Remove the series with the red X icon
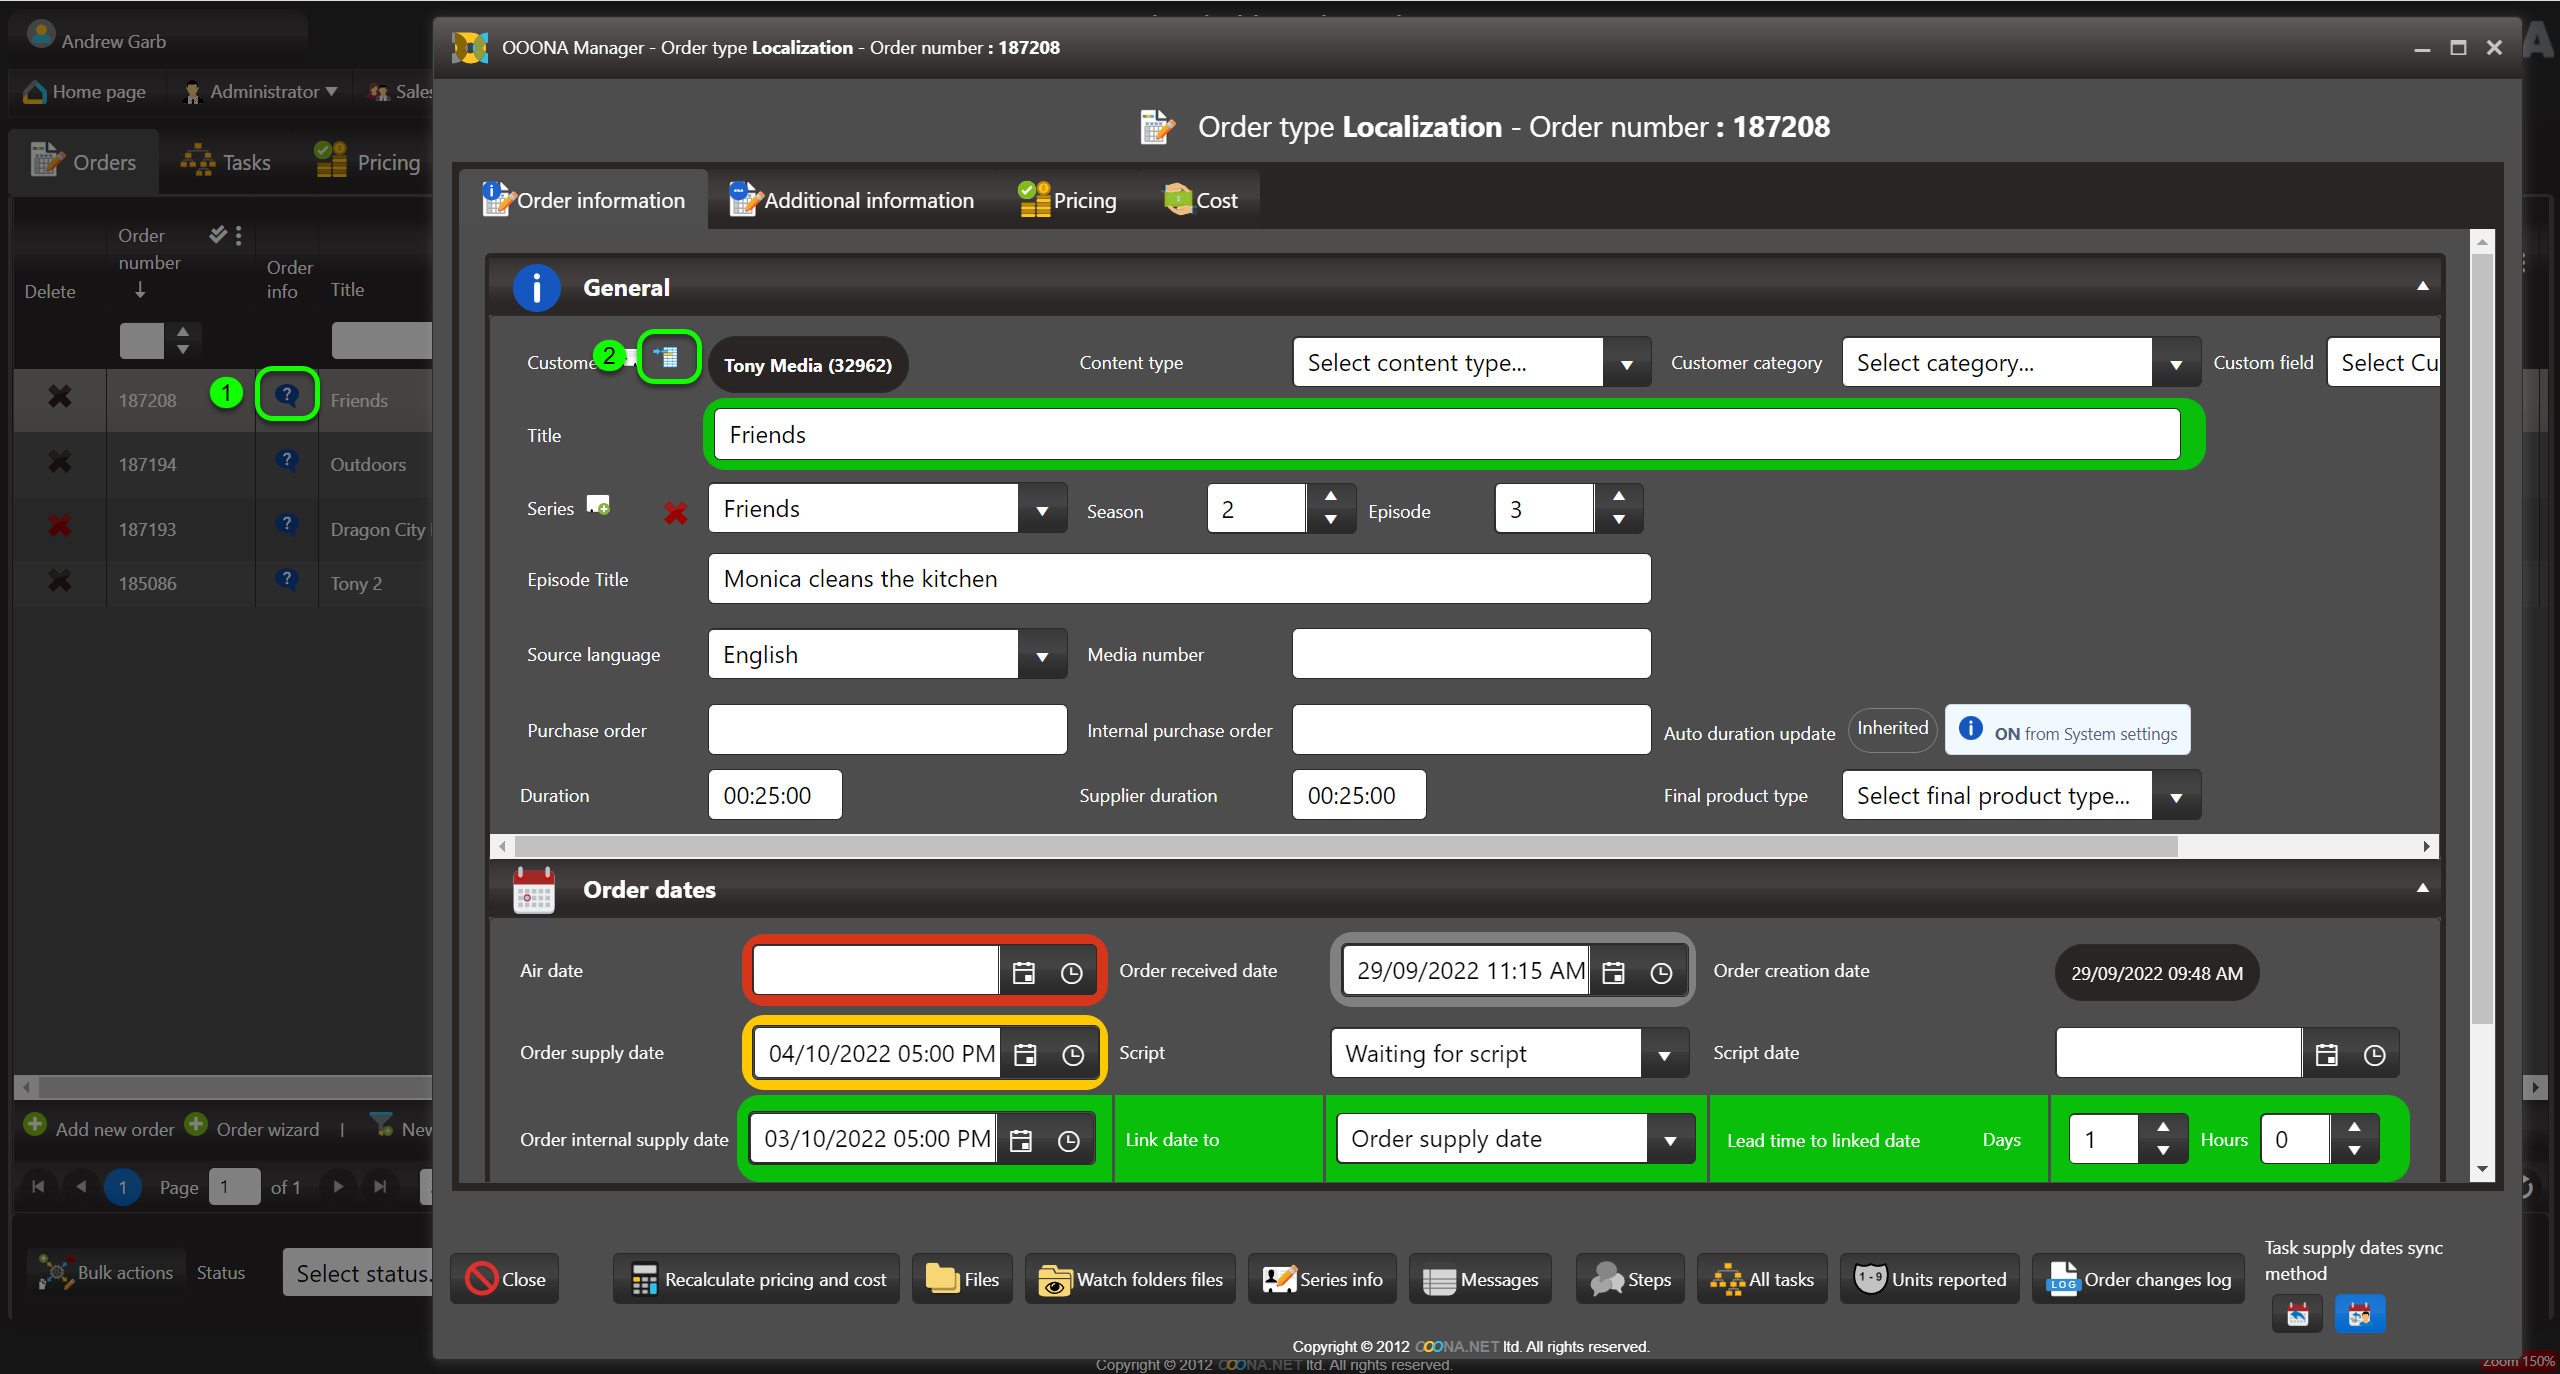2560x1374 pixels. tap(675, 513)
